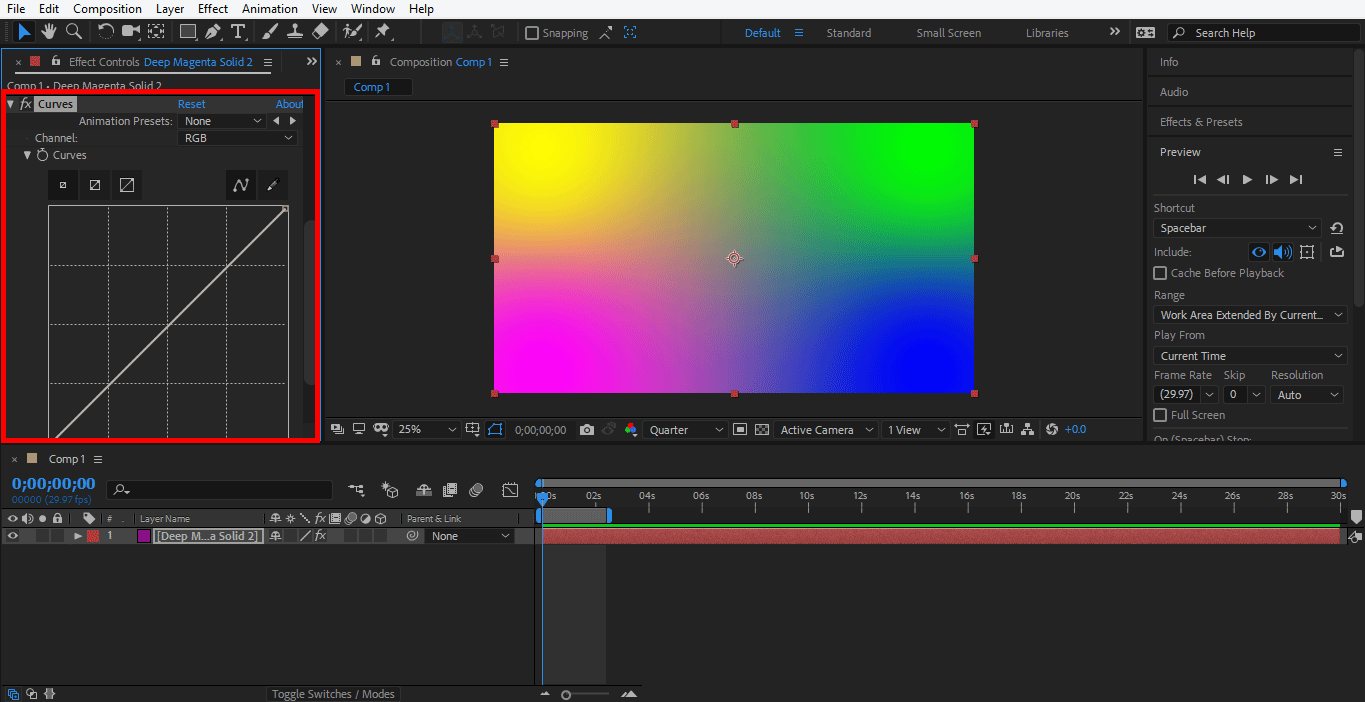Click Reset for the Curves effect

[x=191, y=104]
